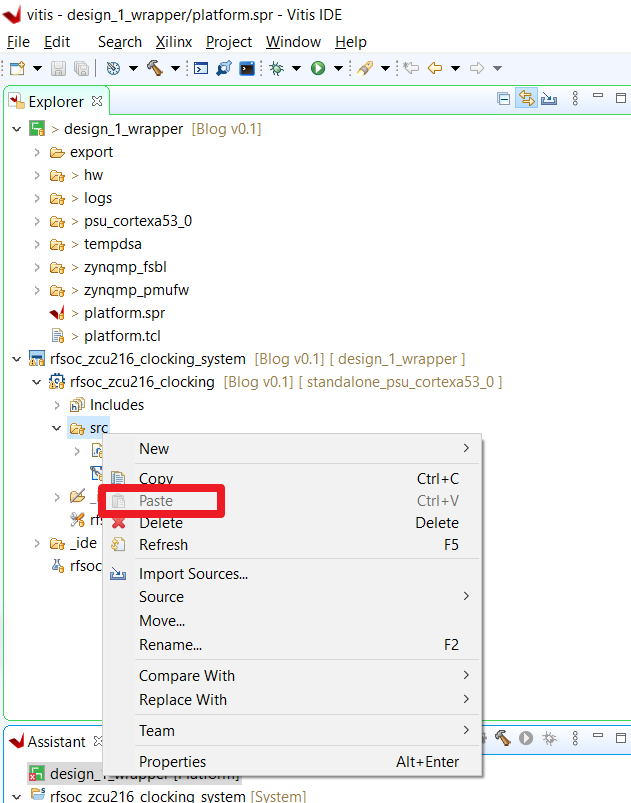Choose New in the context menu
This screenshot has height=803, width=631.
click(292, 449)
